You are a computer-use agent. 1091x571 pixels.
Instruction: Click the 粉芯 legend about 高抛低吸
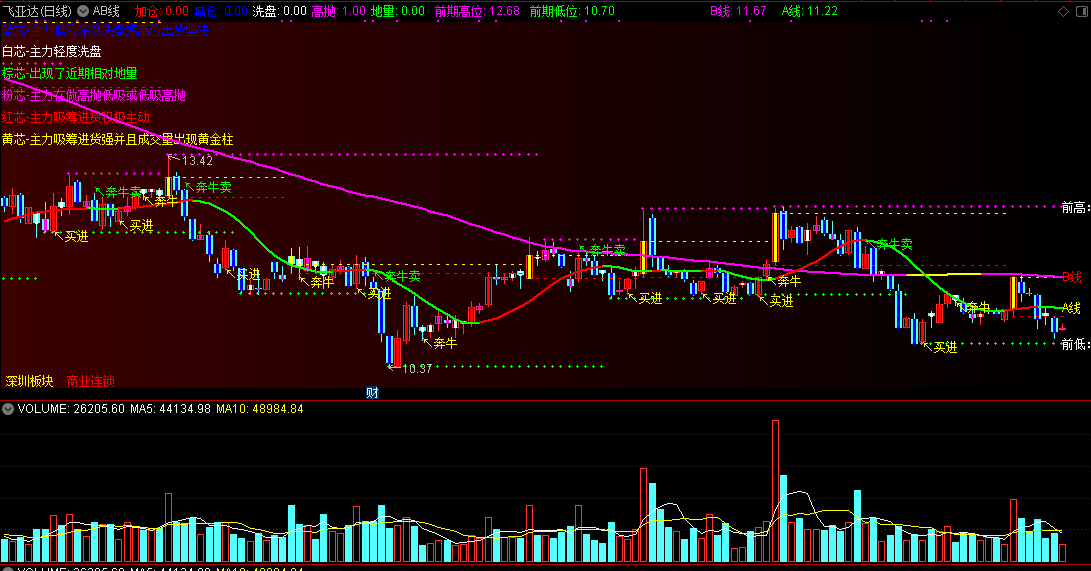coord(94,95)
